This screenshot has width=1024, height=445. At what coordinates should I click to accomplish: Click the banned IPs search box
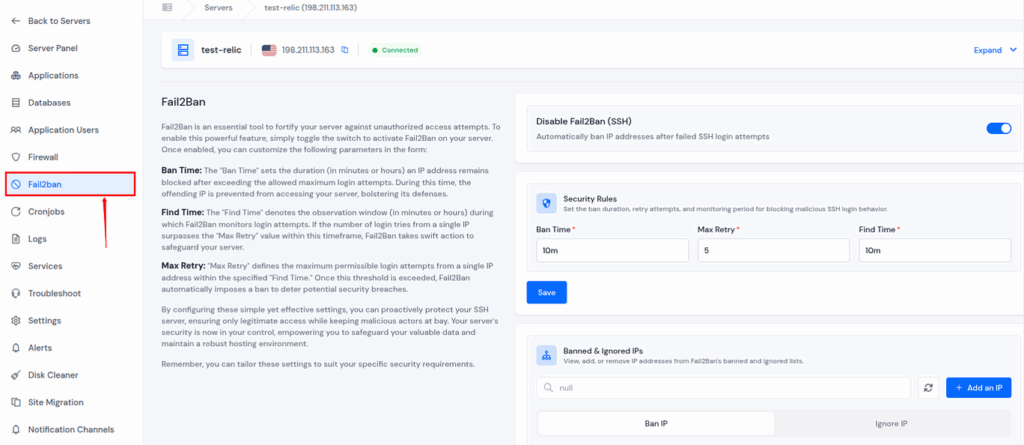[x=723, y=387]
